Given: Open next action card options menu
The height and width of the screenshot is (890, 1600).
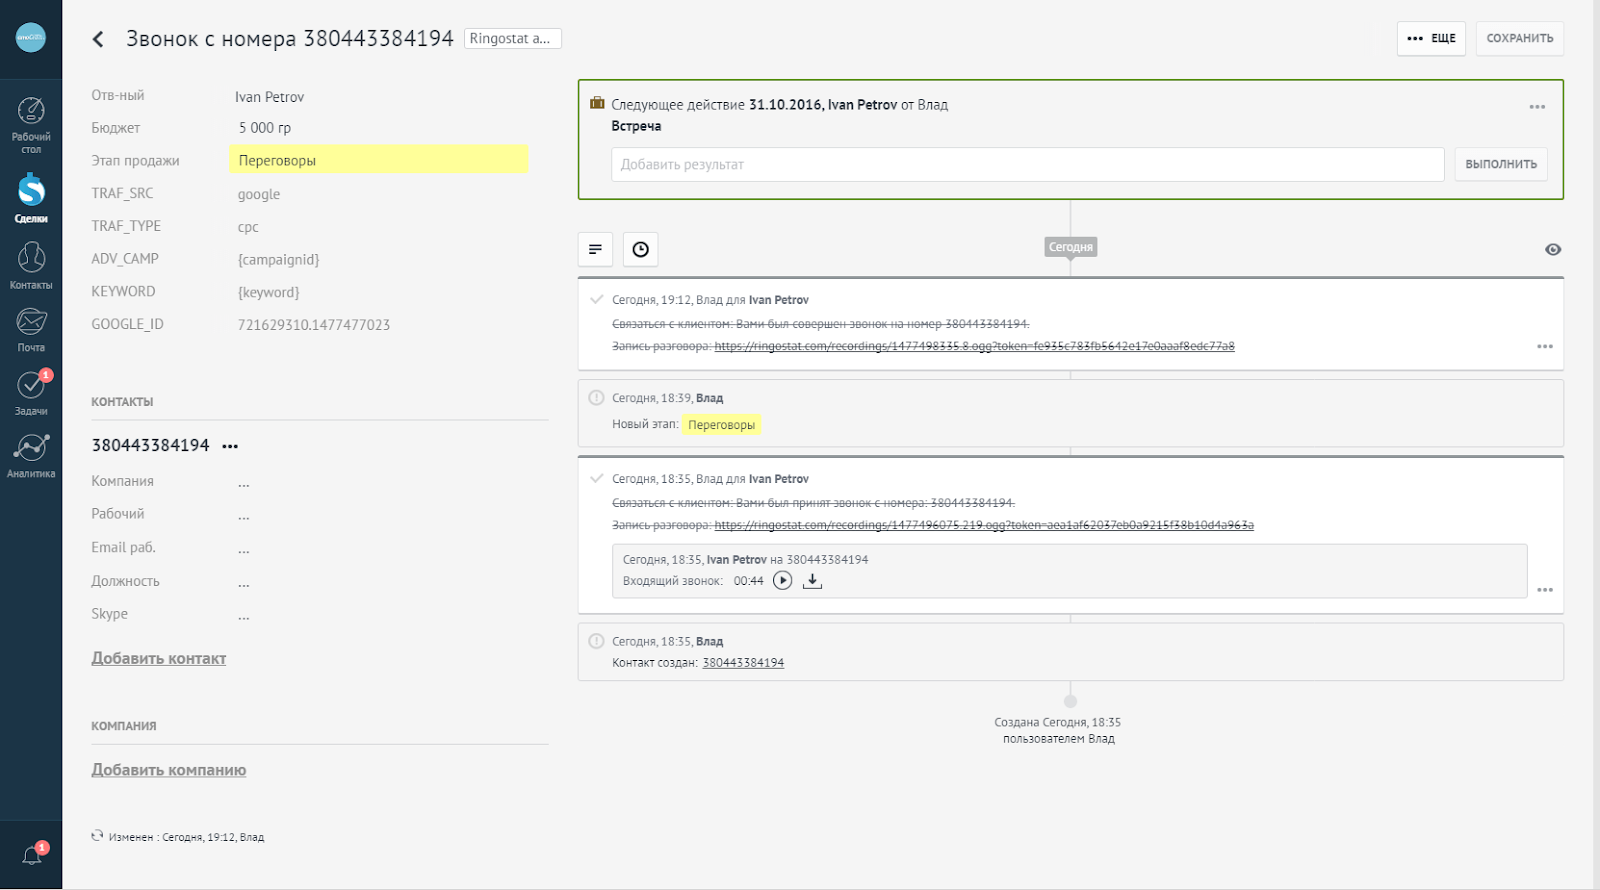Looking at the screenshot, I should click(x=1537, y=106).
